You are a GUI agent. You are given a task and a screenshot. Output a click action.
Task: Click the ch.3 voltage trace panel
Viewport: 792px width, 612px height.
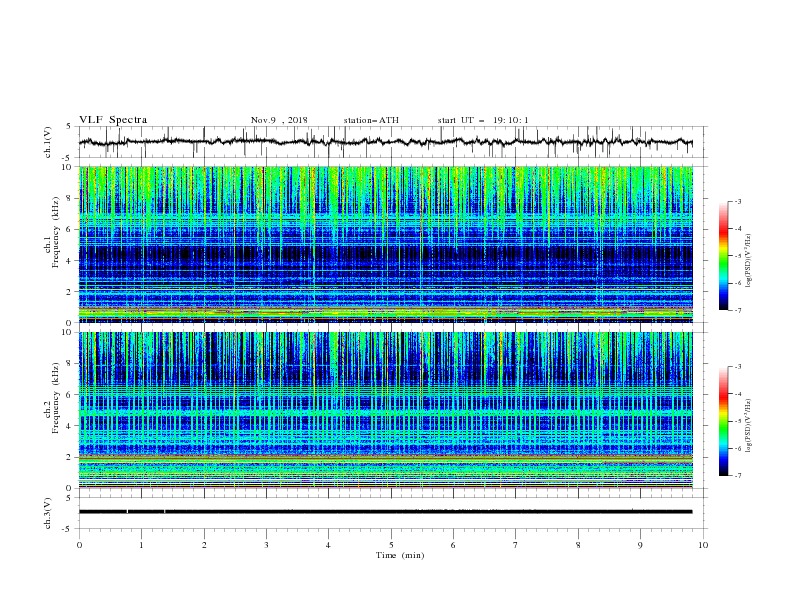click(392, 513)
